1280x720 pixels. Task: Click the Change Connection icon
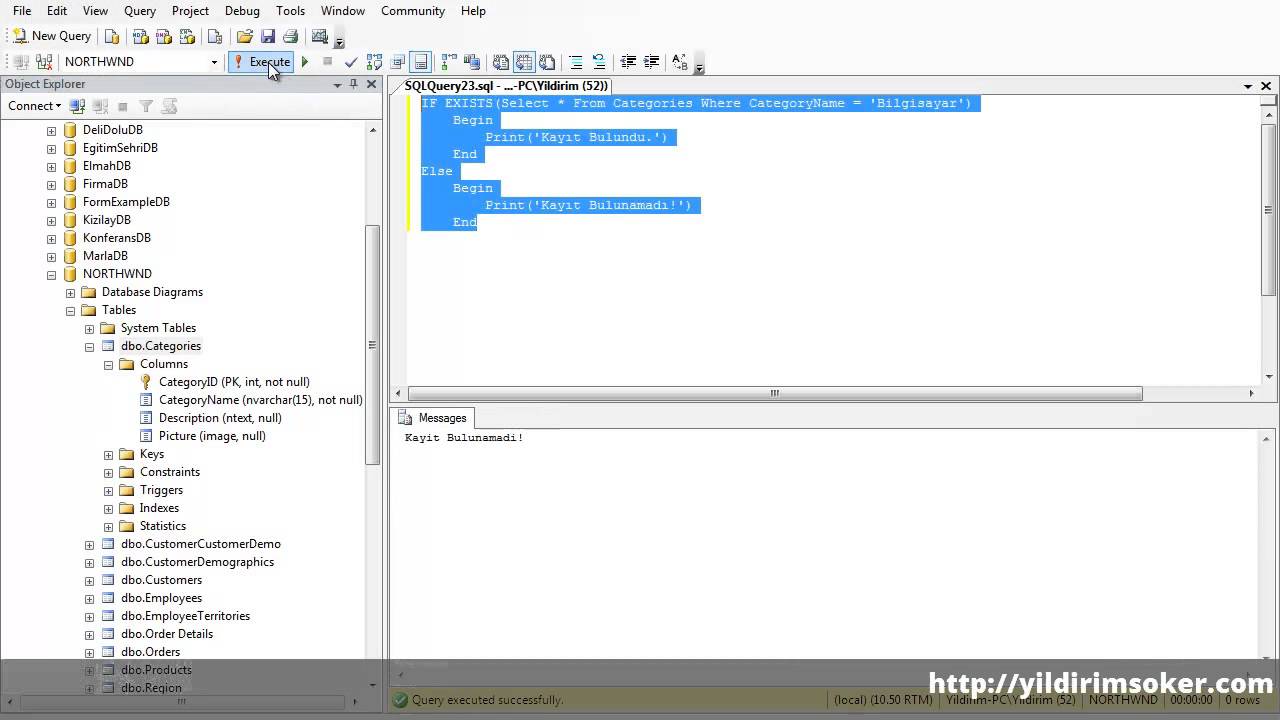(44, 62)
